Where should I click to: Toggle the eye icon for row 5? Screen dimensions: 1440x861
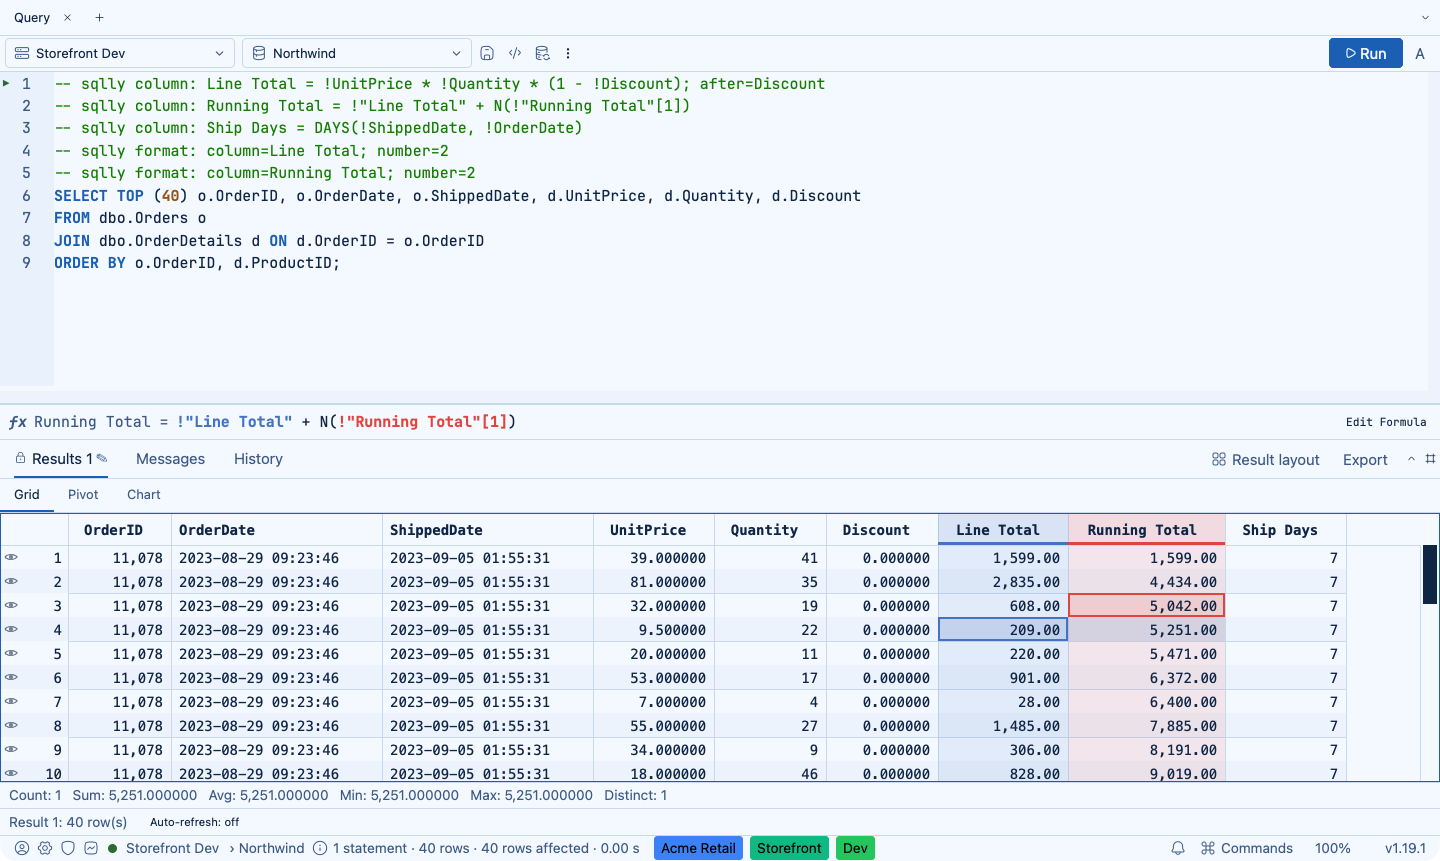[x=11, y=653]
